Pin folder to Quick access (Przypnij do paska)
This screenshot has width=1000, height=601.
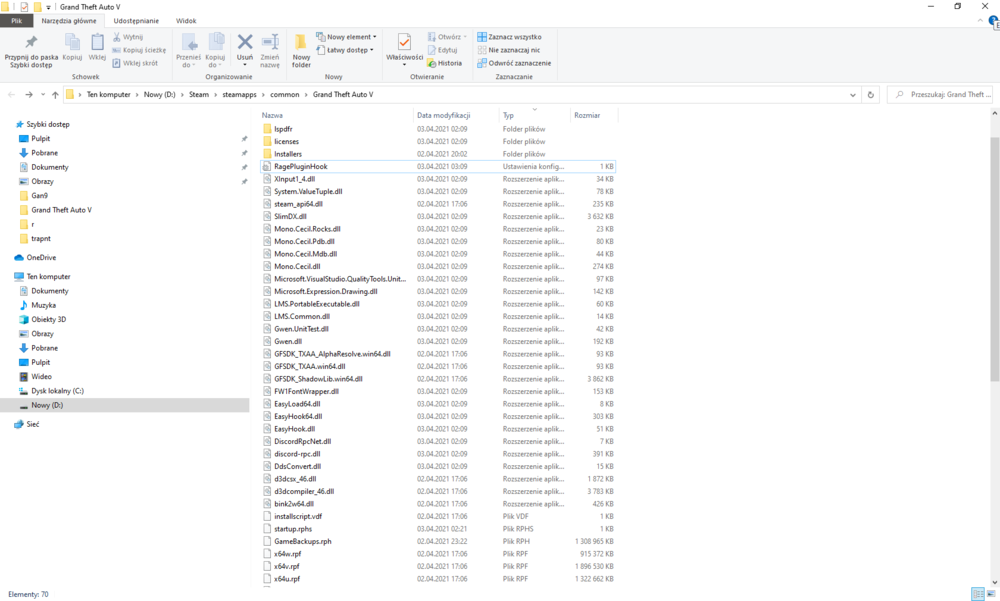(31, 51)
